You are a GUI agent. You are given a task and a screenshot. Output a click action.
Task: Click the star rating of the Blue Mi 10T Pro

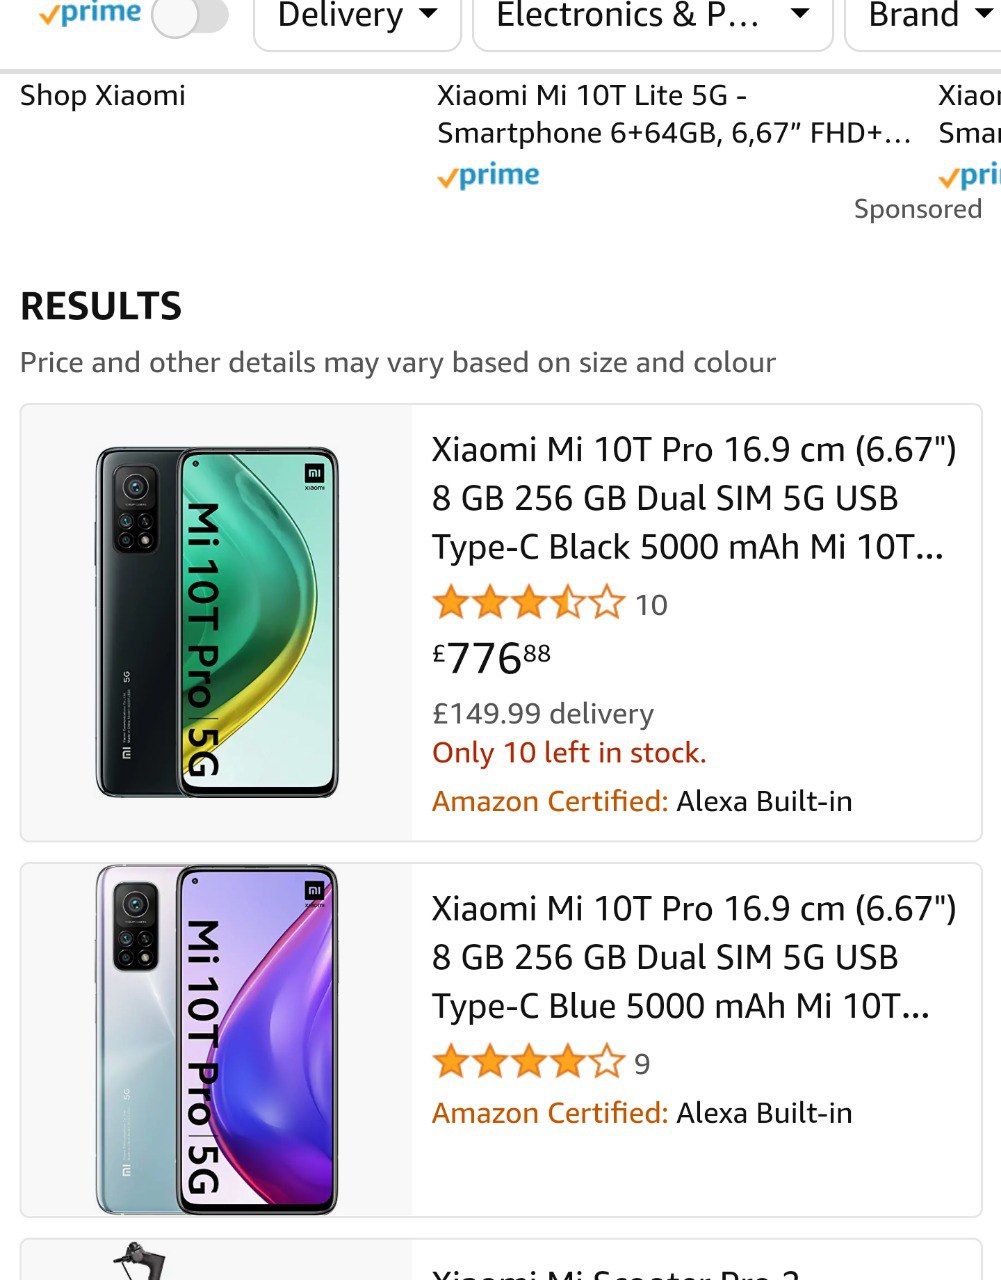[x=528, y=1062]
